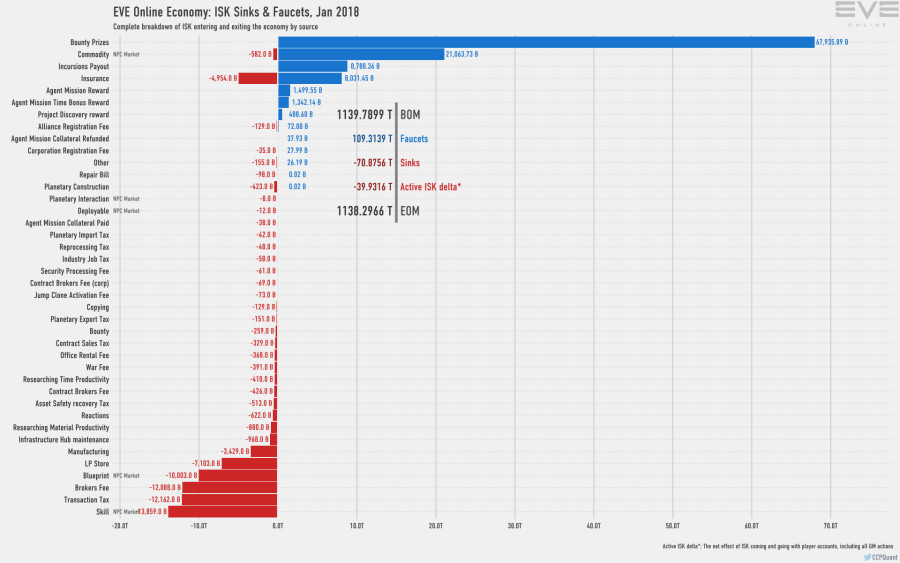
Task: Select 'Contract Brokers Fee (corp)' label
Action: click(x=69, y=284)
